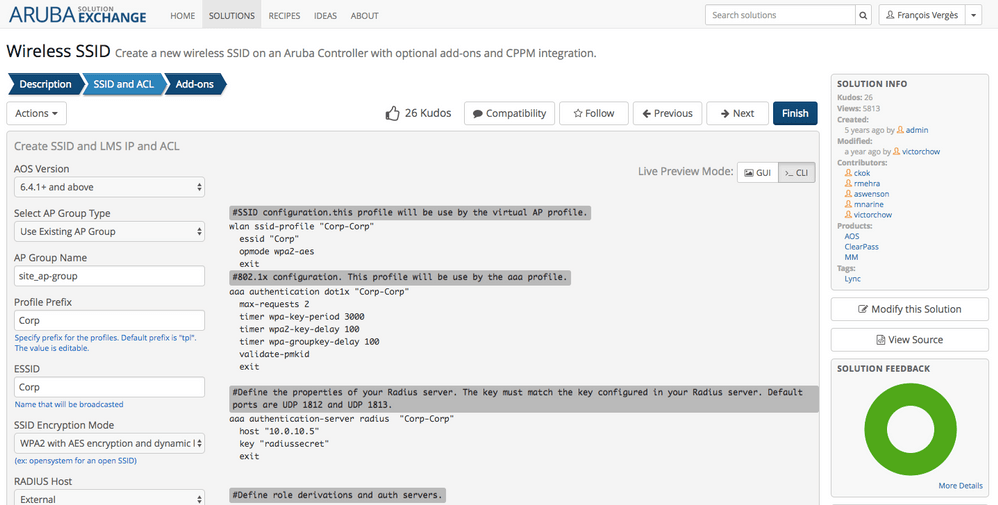Viewport: 998px width, 505px height.
Task: Open the Description step tab
Action: (45, 85)
